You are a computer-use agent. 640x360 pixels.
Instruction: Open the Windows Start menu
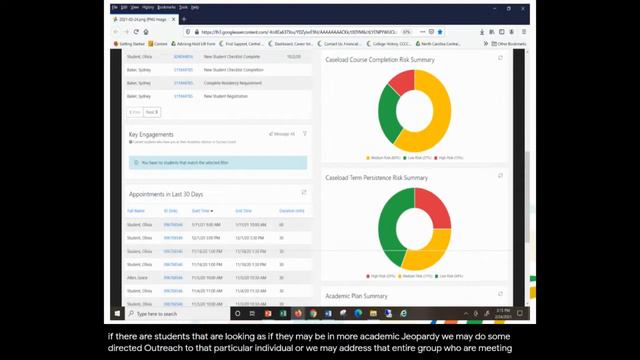(117, 313)
